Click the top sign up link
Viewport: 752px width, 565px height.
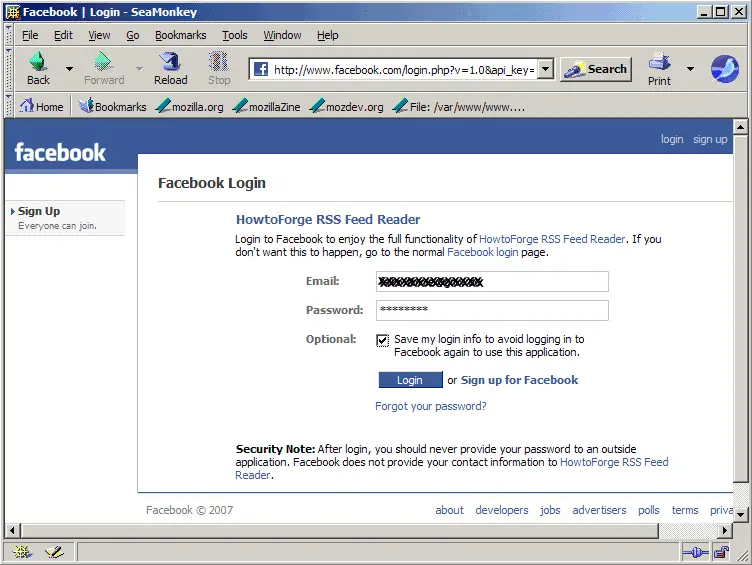click(x=710, y=139)
